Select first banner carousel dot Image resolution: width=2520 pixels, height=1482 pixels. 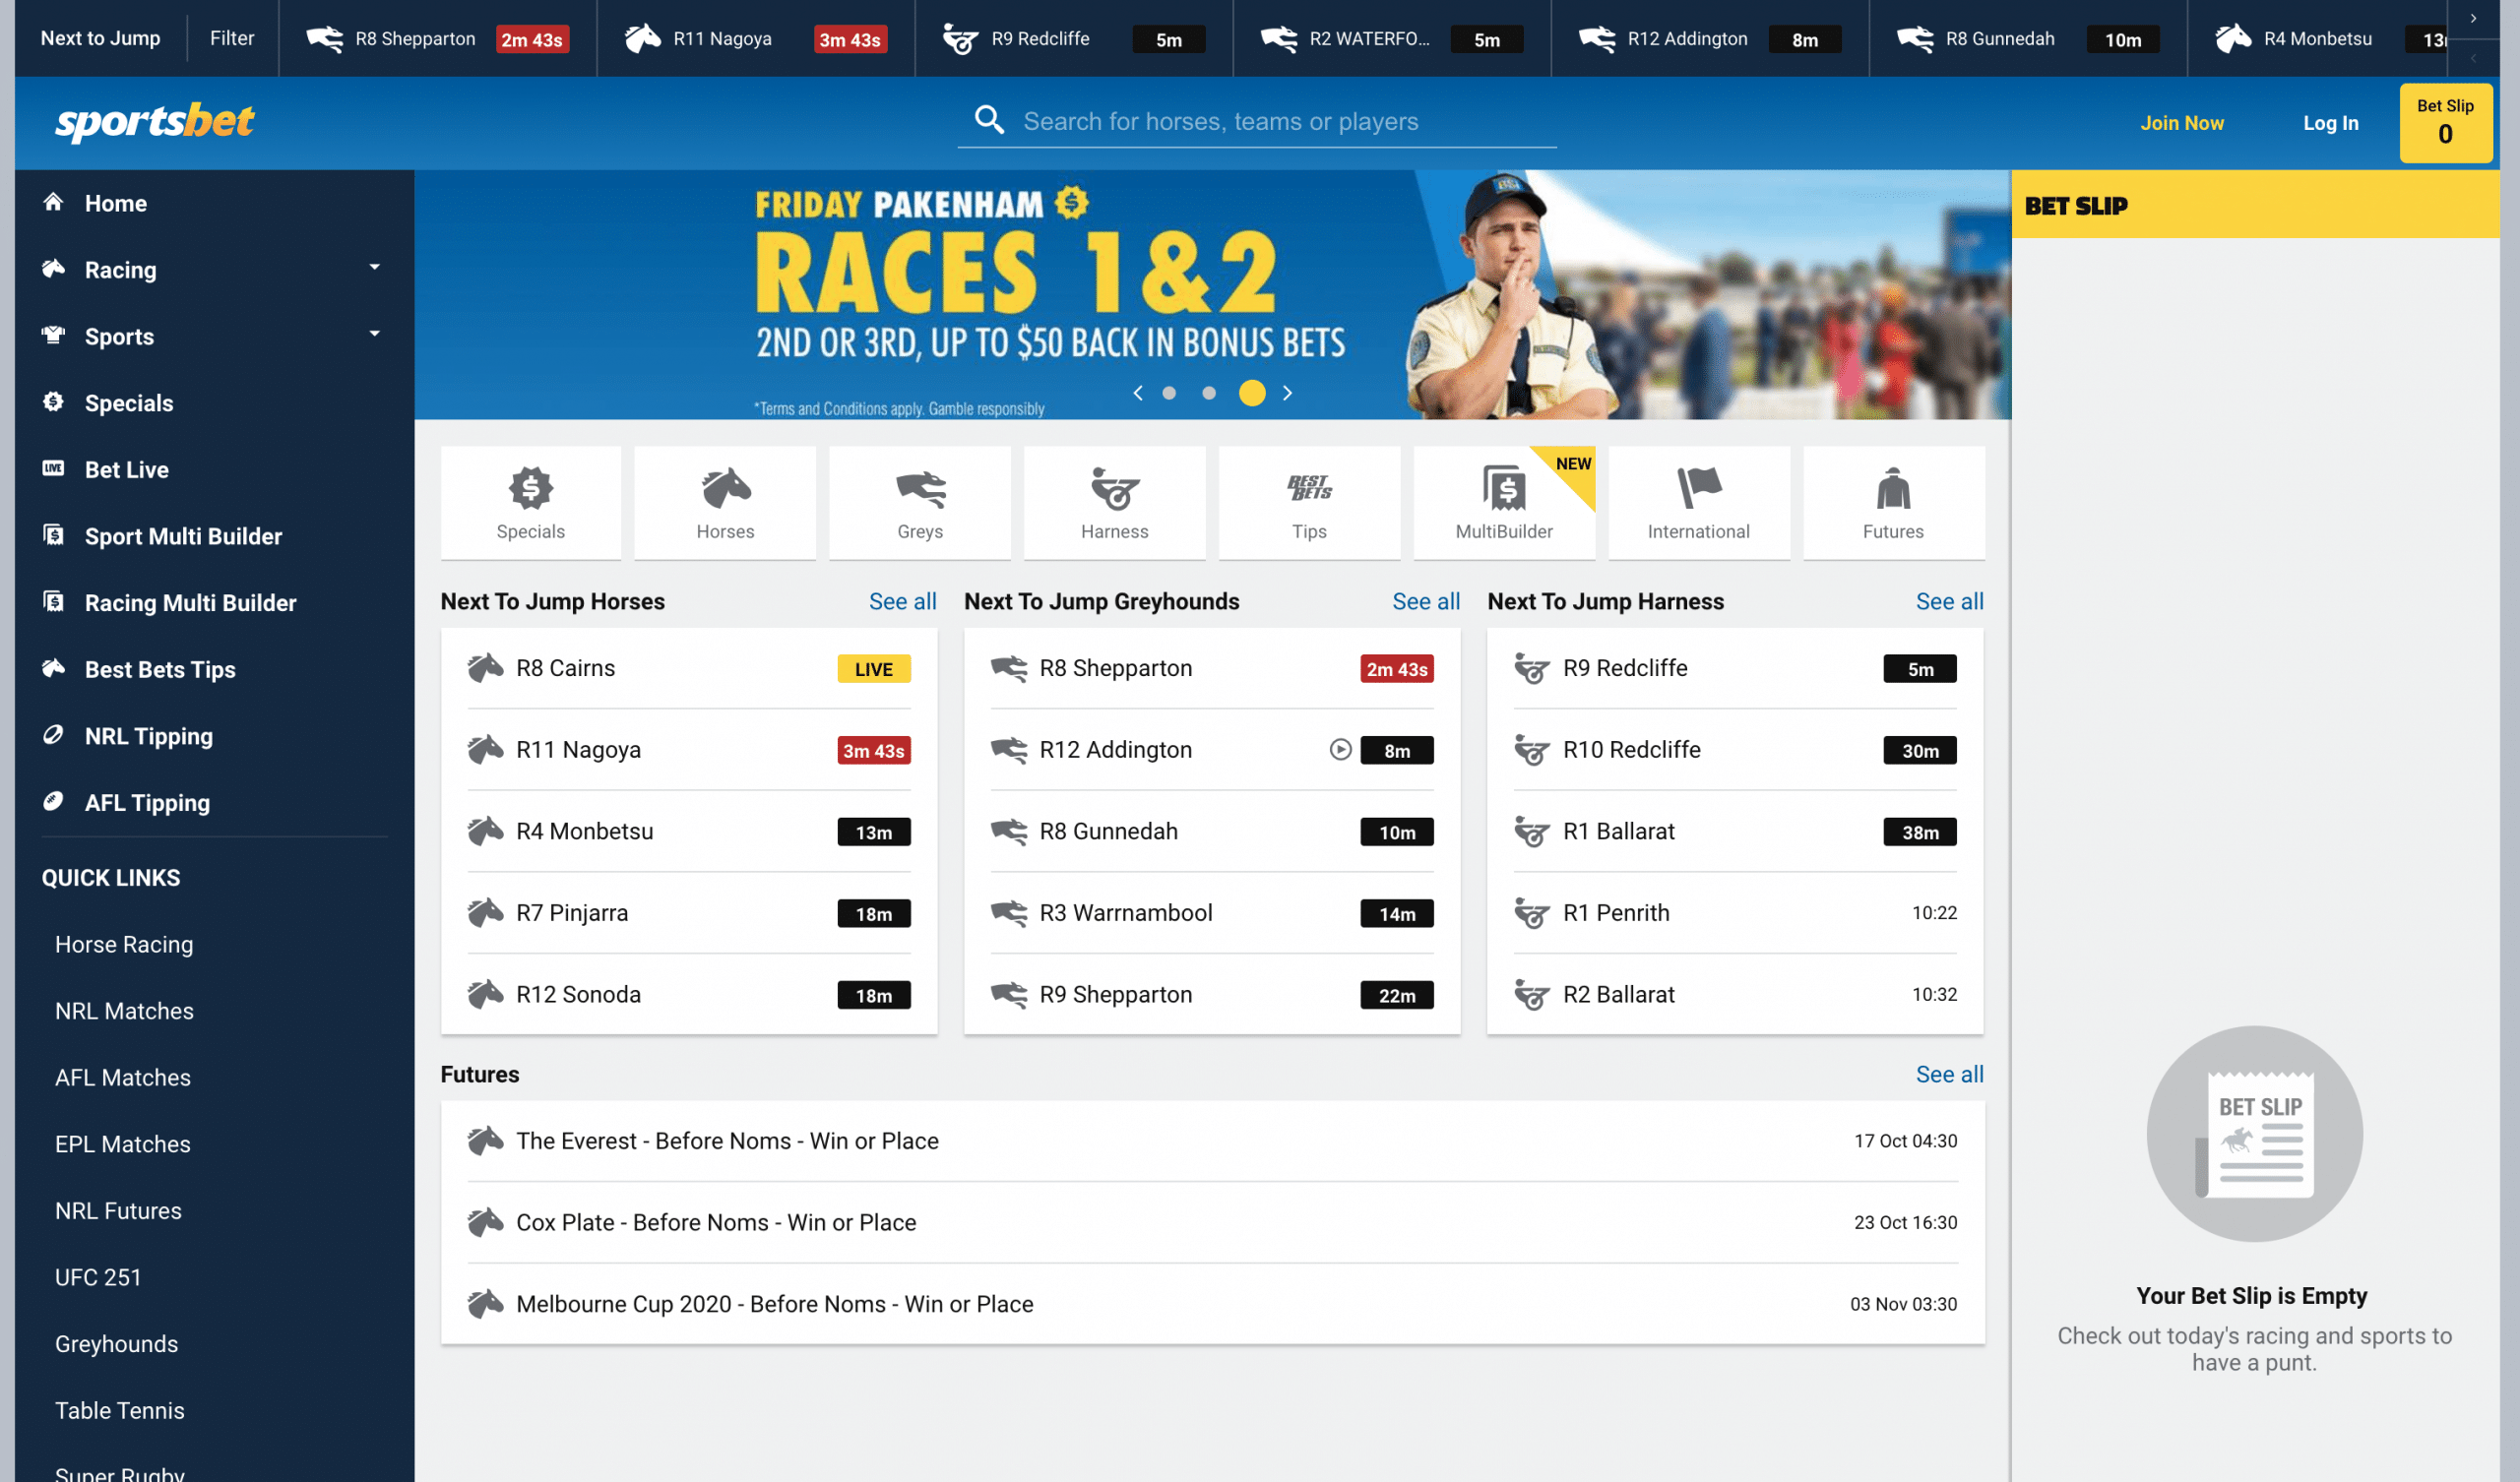[1168, 393]
